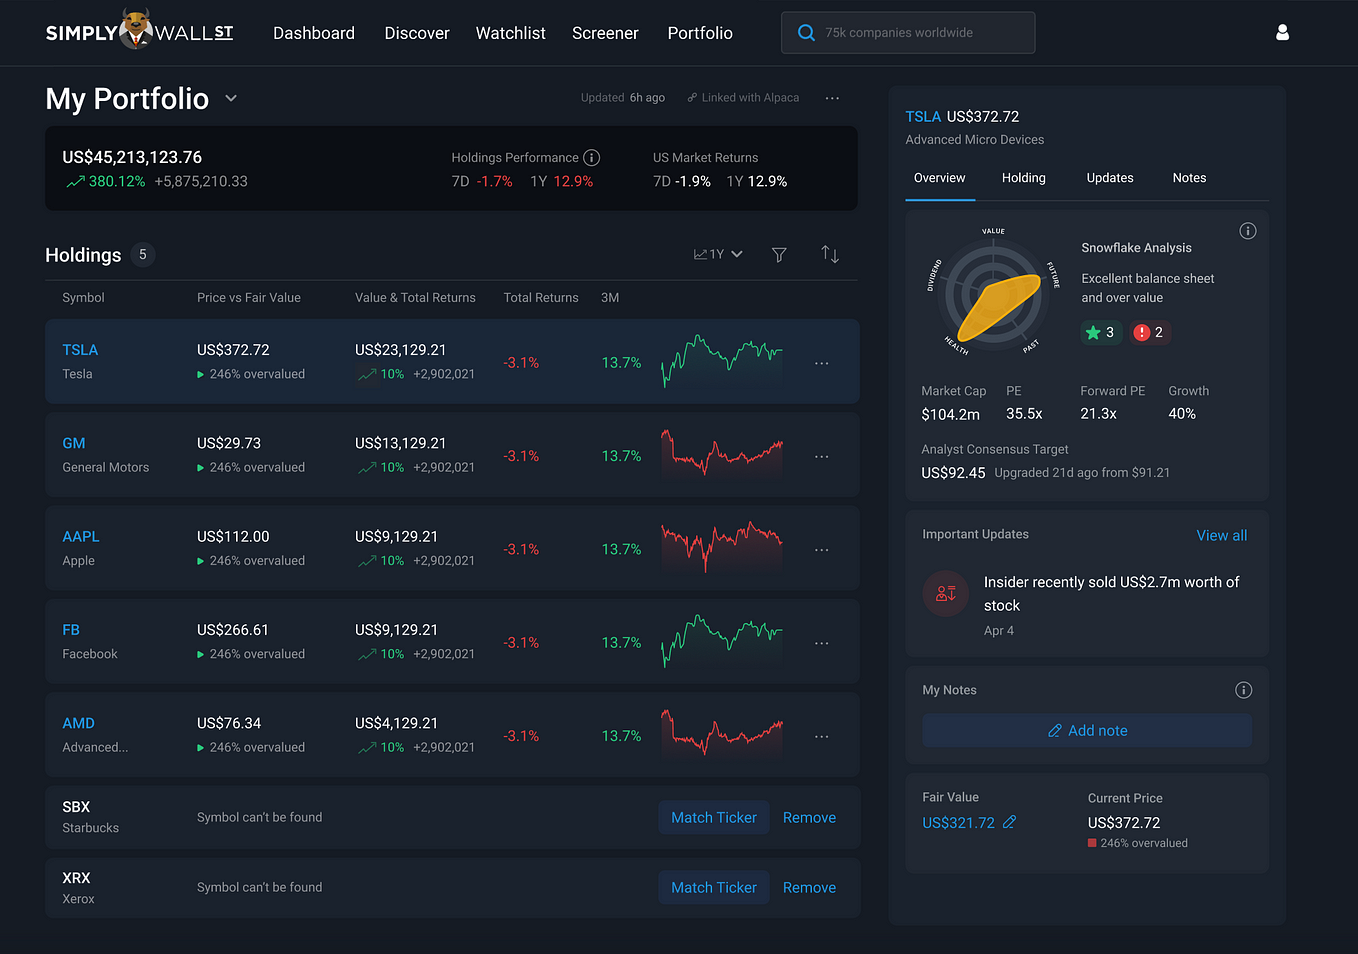Click Remove for XRX Xerox
This screenshot has width=1358, height=954.
tap(809, 888)
